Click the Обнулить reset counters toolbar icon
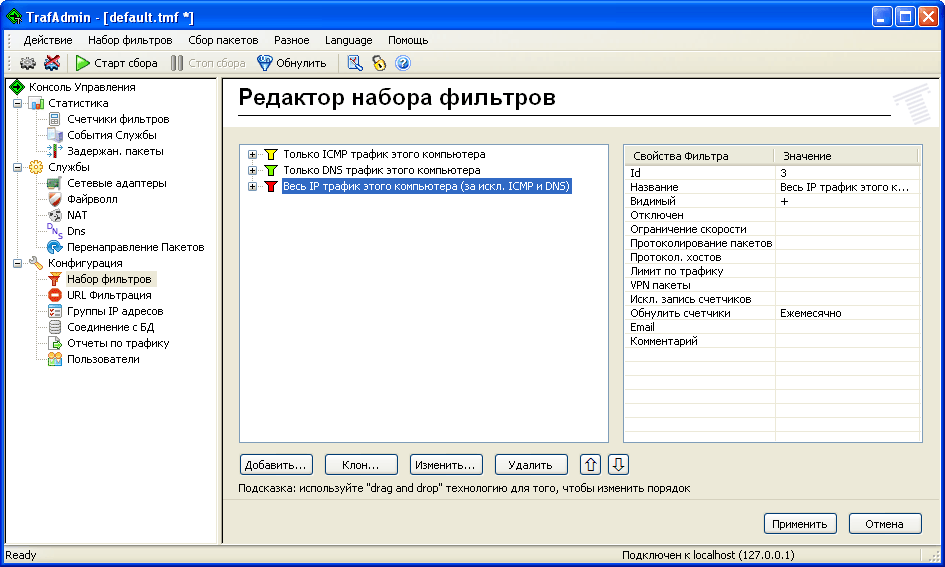Screen dimensions: 945x567 click(265, 63)
